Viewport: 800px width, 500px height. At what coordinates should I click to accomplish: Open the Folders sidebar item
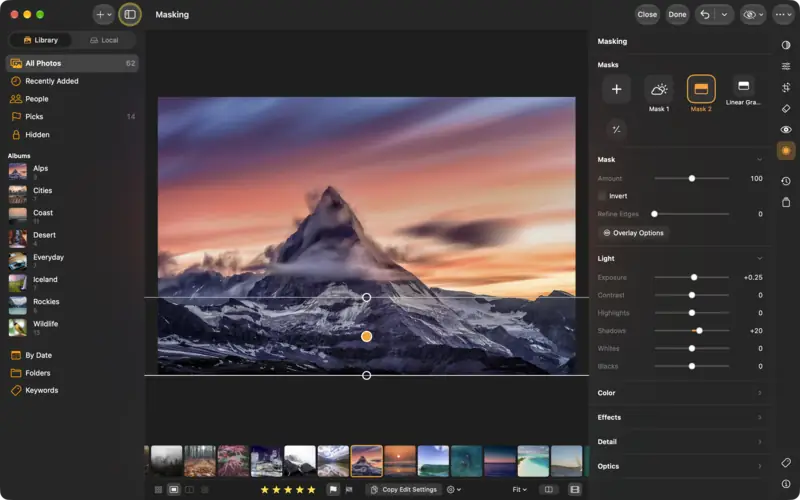click(x=72, y=373)
